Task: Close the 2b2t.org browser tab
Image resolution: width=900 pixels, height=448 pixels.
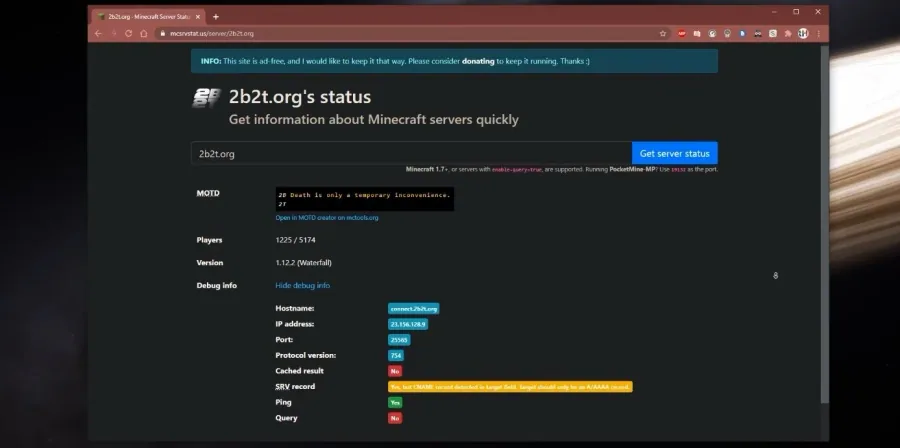Action: click(x=197, y=17)
